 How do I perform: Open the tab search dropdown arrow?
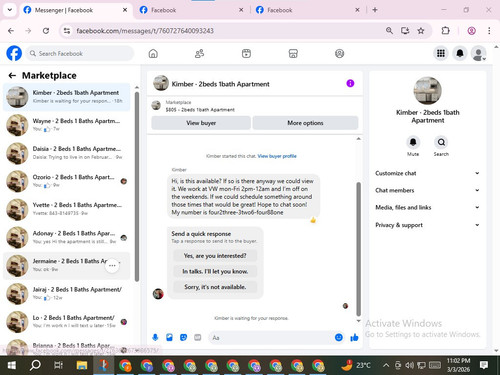coord(10,10)
